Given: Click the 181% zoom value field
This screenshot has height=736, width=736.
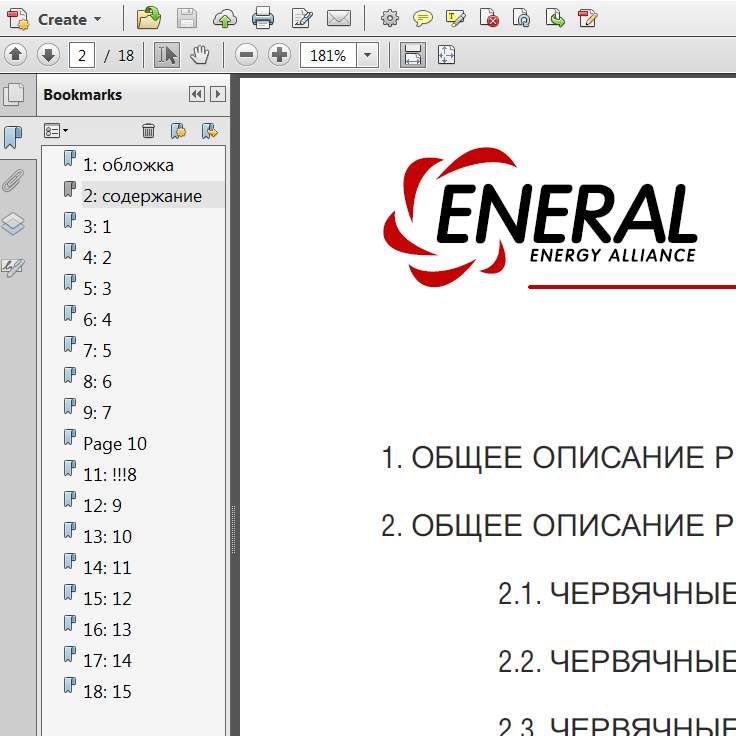Looking at the screenshot, I should (328, 55).
